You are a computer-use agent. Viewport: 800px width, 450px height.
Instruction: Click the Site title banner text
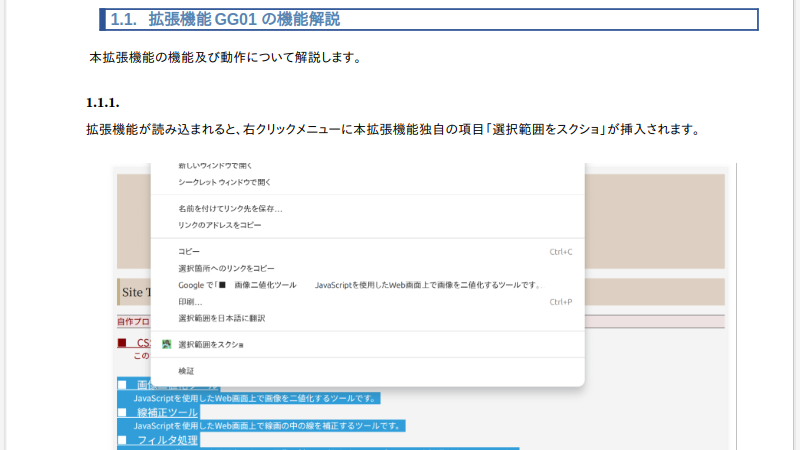[x=135, y=292]
